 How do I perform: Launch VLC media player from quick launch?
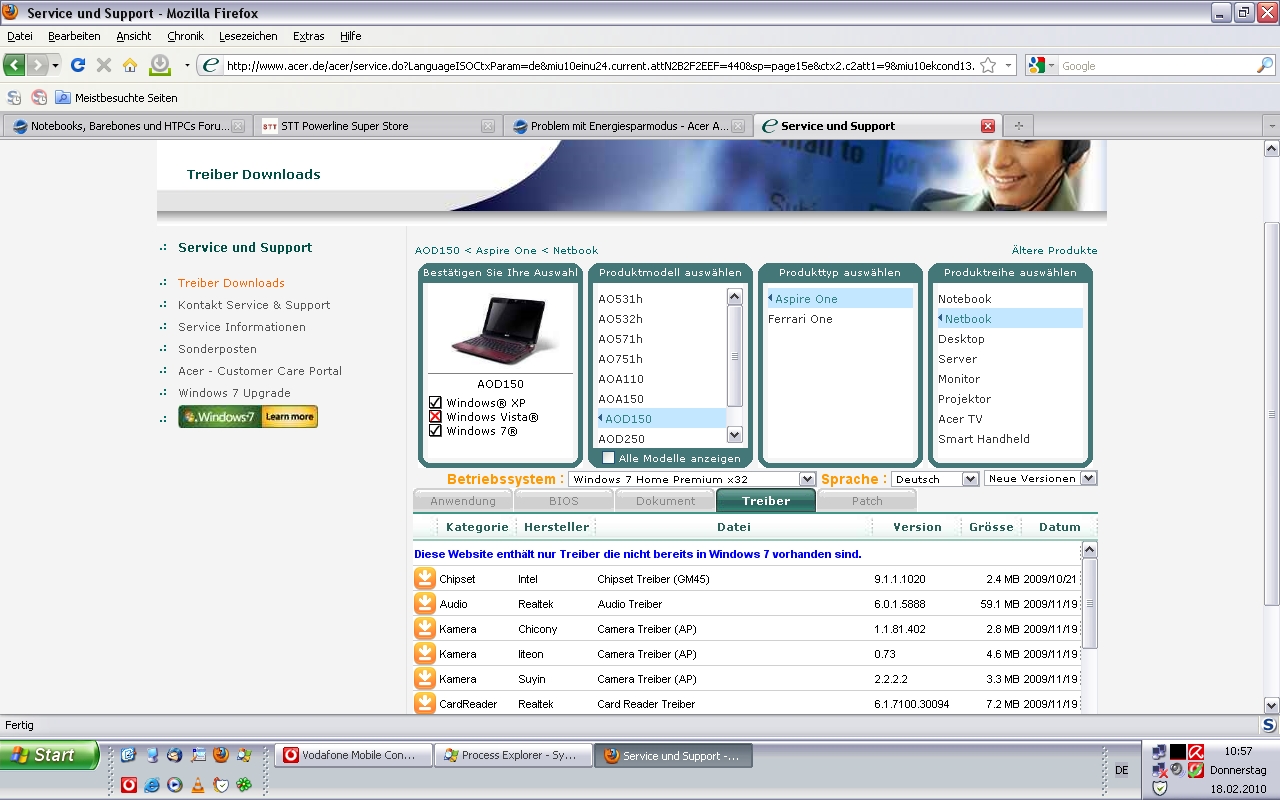pos(198,785)
